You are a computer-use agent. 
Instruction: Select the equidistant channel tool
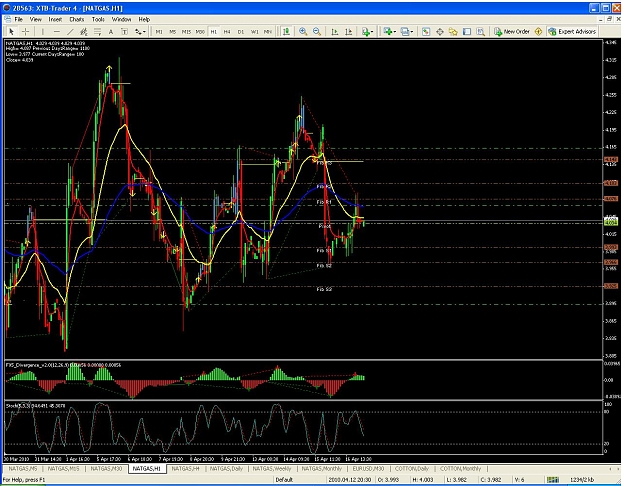point(83,31)
